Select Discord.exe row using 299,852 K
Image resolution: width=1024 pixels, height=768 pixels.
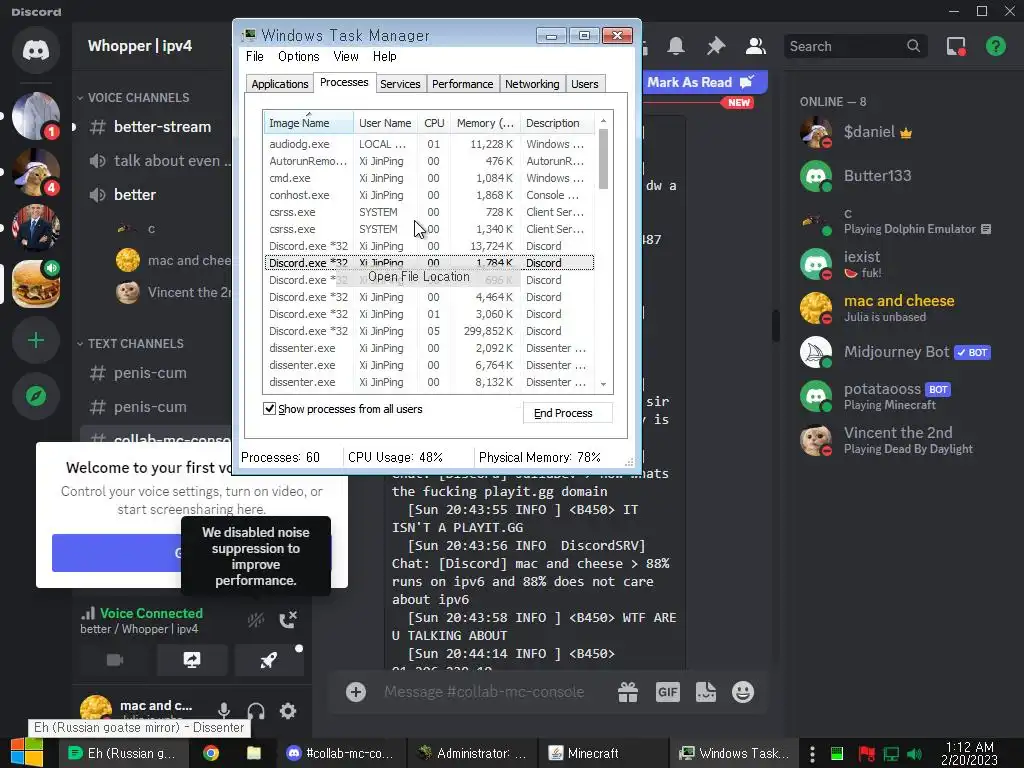(x=428, y=331)
